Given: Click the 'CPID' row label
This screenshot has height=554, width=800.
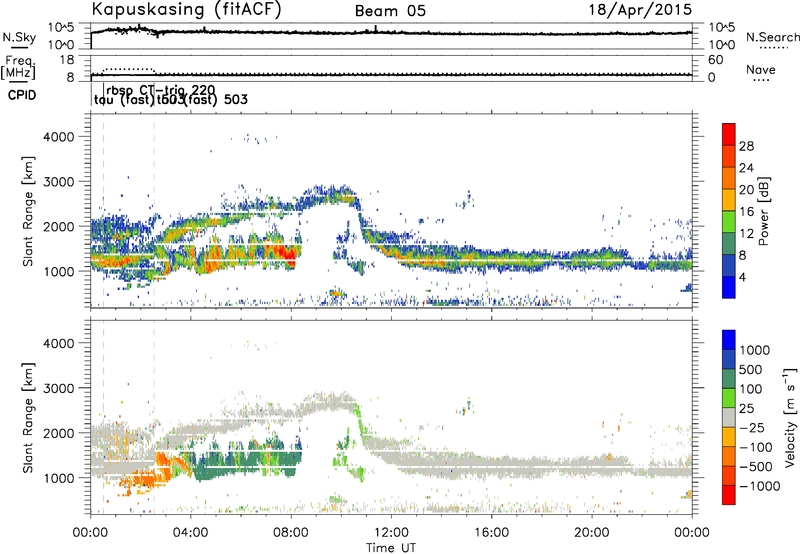Looking at the screenshot, I should click(x=22, y=95).
